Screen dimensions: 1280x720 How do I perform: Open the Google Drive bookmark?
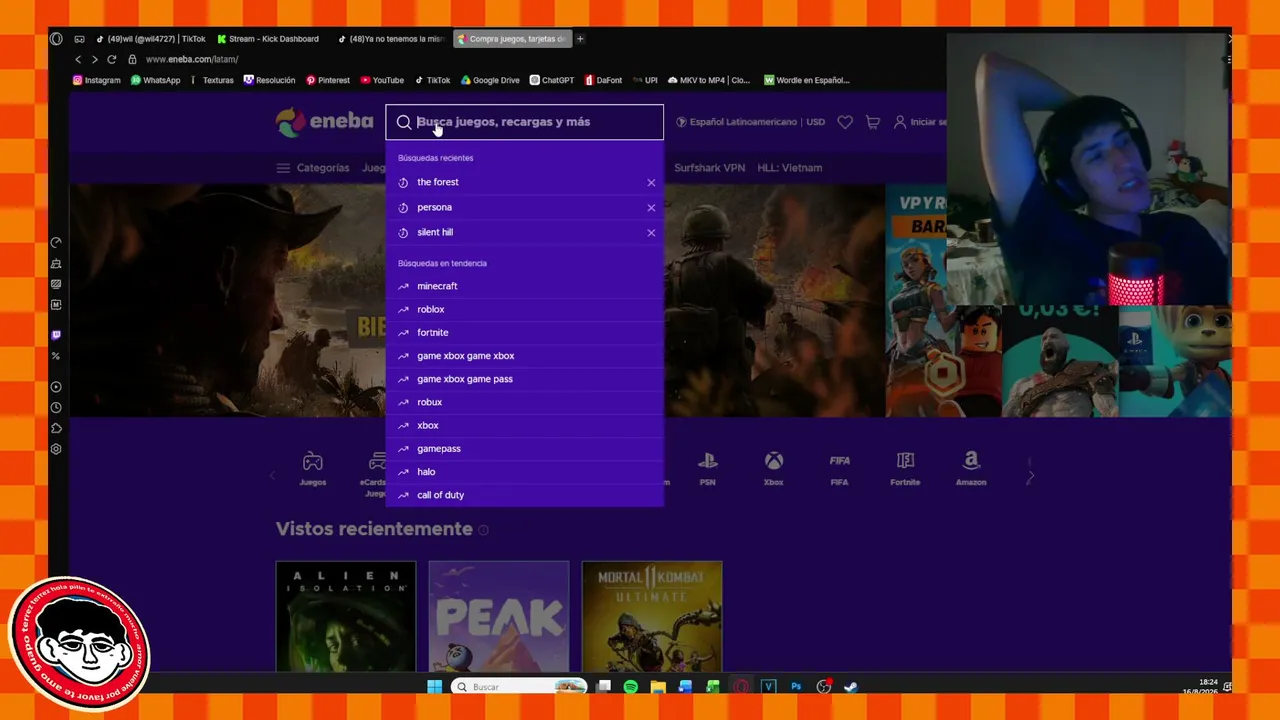tap(490, 80)
